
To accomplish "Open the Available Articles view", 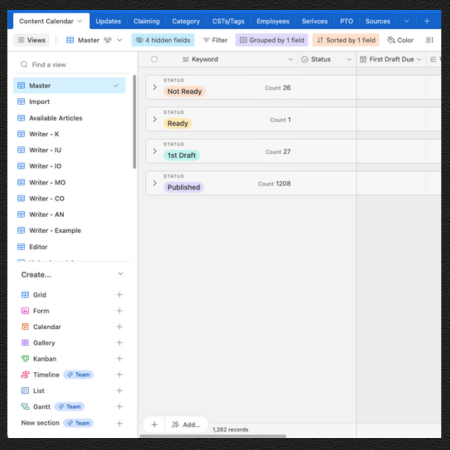I will (x=69, y=118).
